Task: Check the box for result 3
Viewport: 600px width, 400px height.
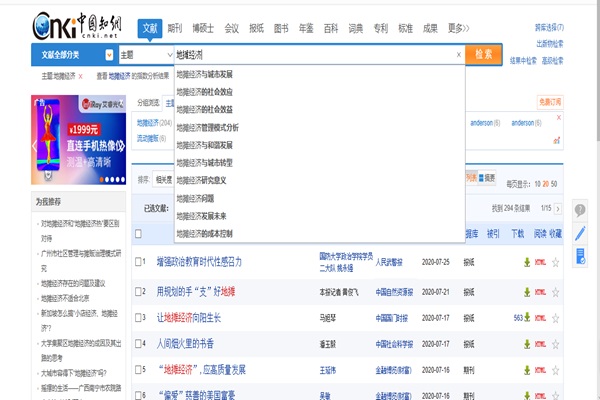Action: [x=138, y=318]
